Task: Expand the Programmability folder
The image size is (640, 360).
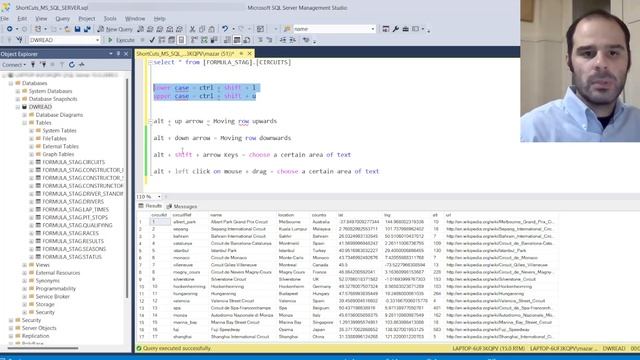Action: [x=24, y=289]
